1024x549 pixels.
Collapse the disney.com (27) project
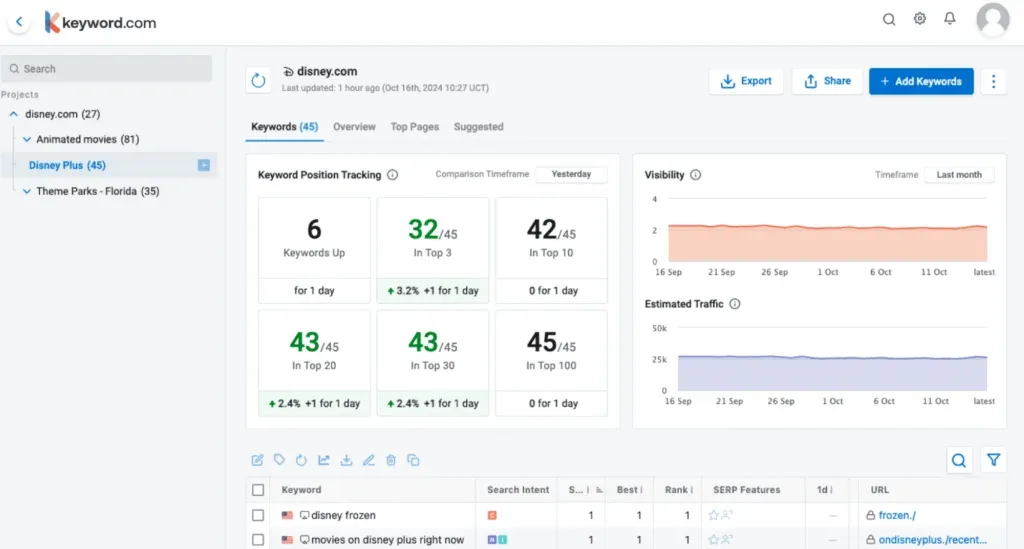coord(13,114)
